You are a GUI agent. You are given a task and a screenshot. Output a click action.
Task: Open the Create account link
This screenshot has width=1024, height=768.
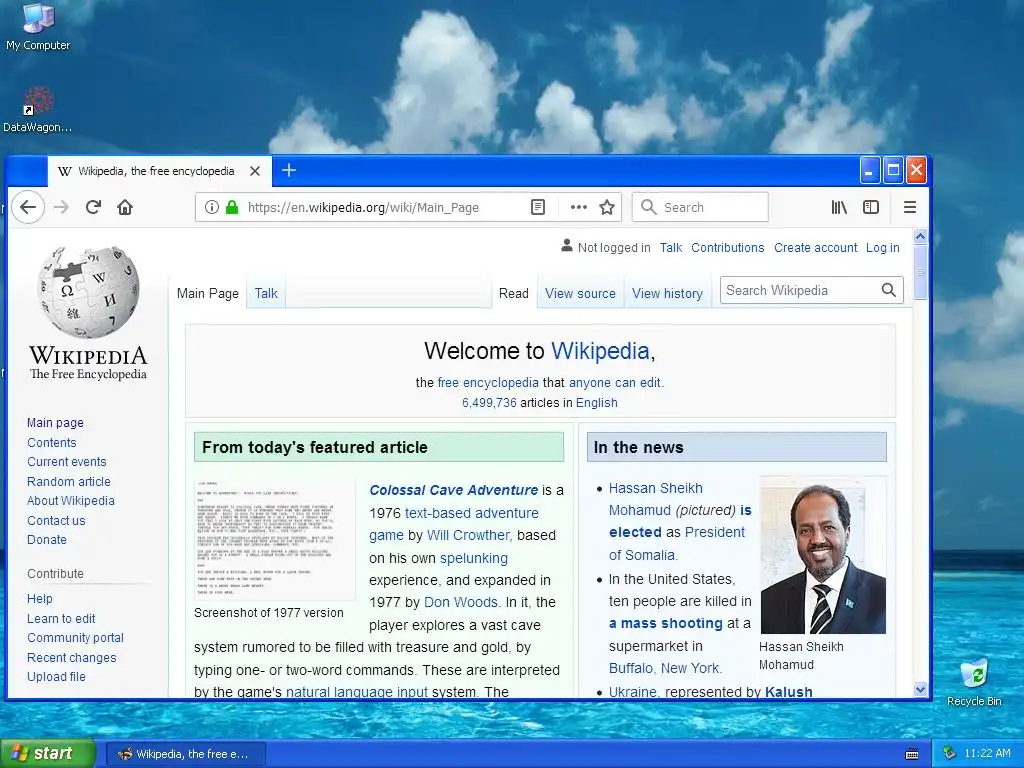(x=815, y=248)
